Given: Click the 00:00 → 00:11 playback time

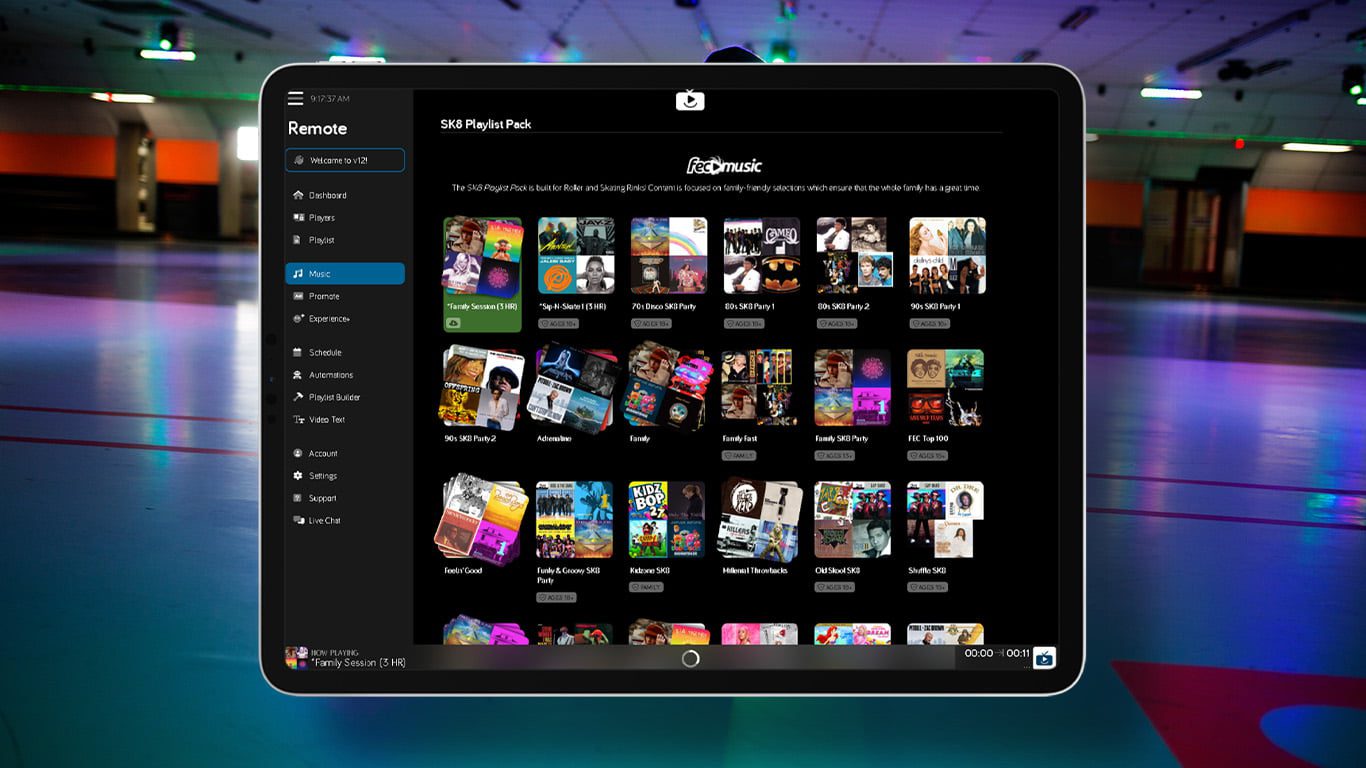Looking at the screenshot, I should (997, 653).
